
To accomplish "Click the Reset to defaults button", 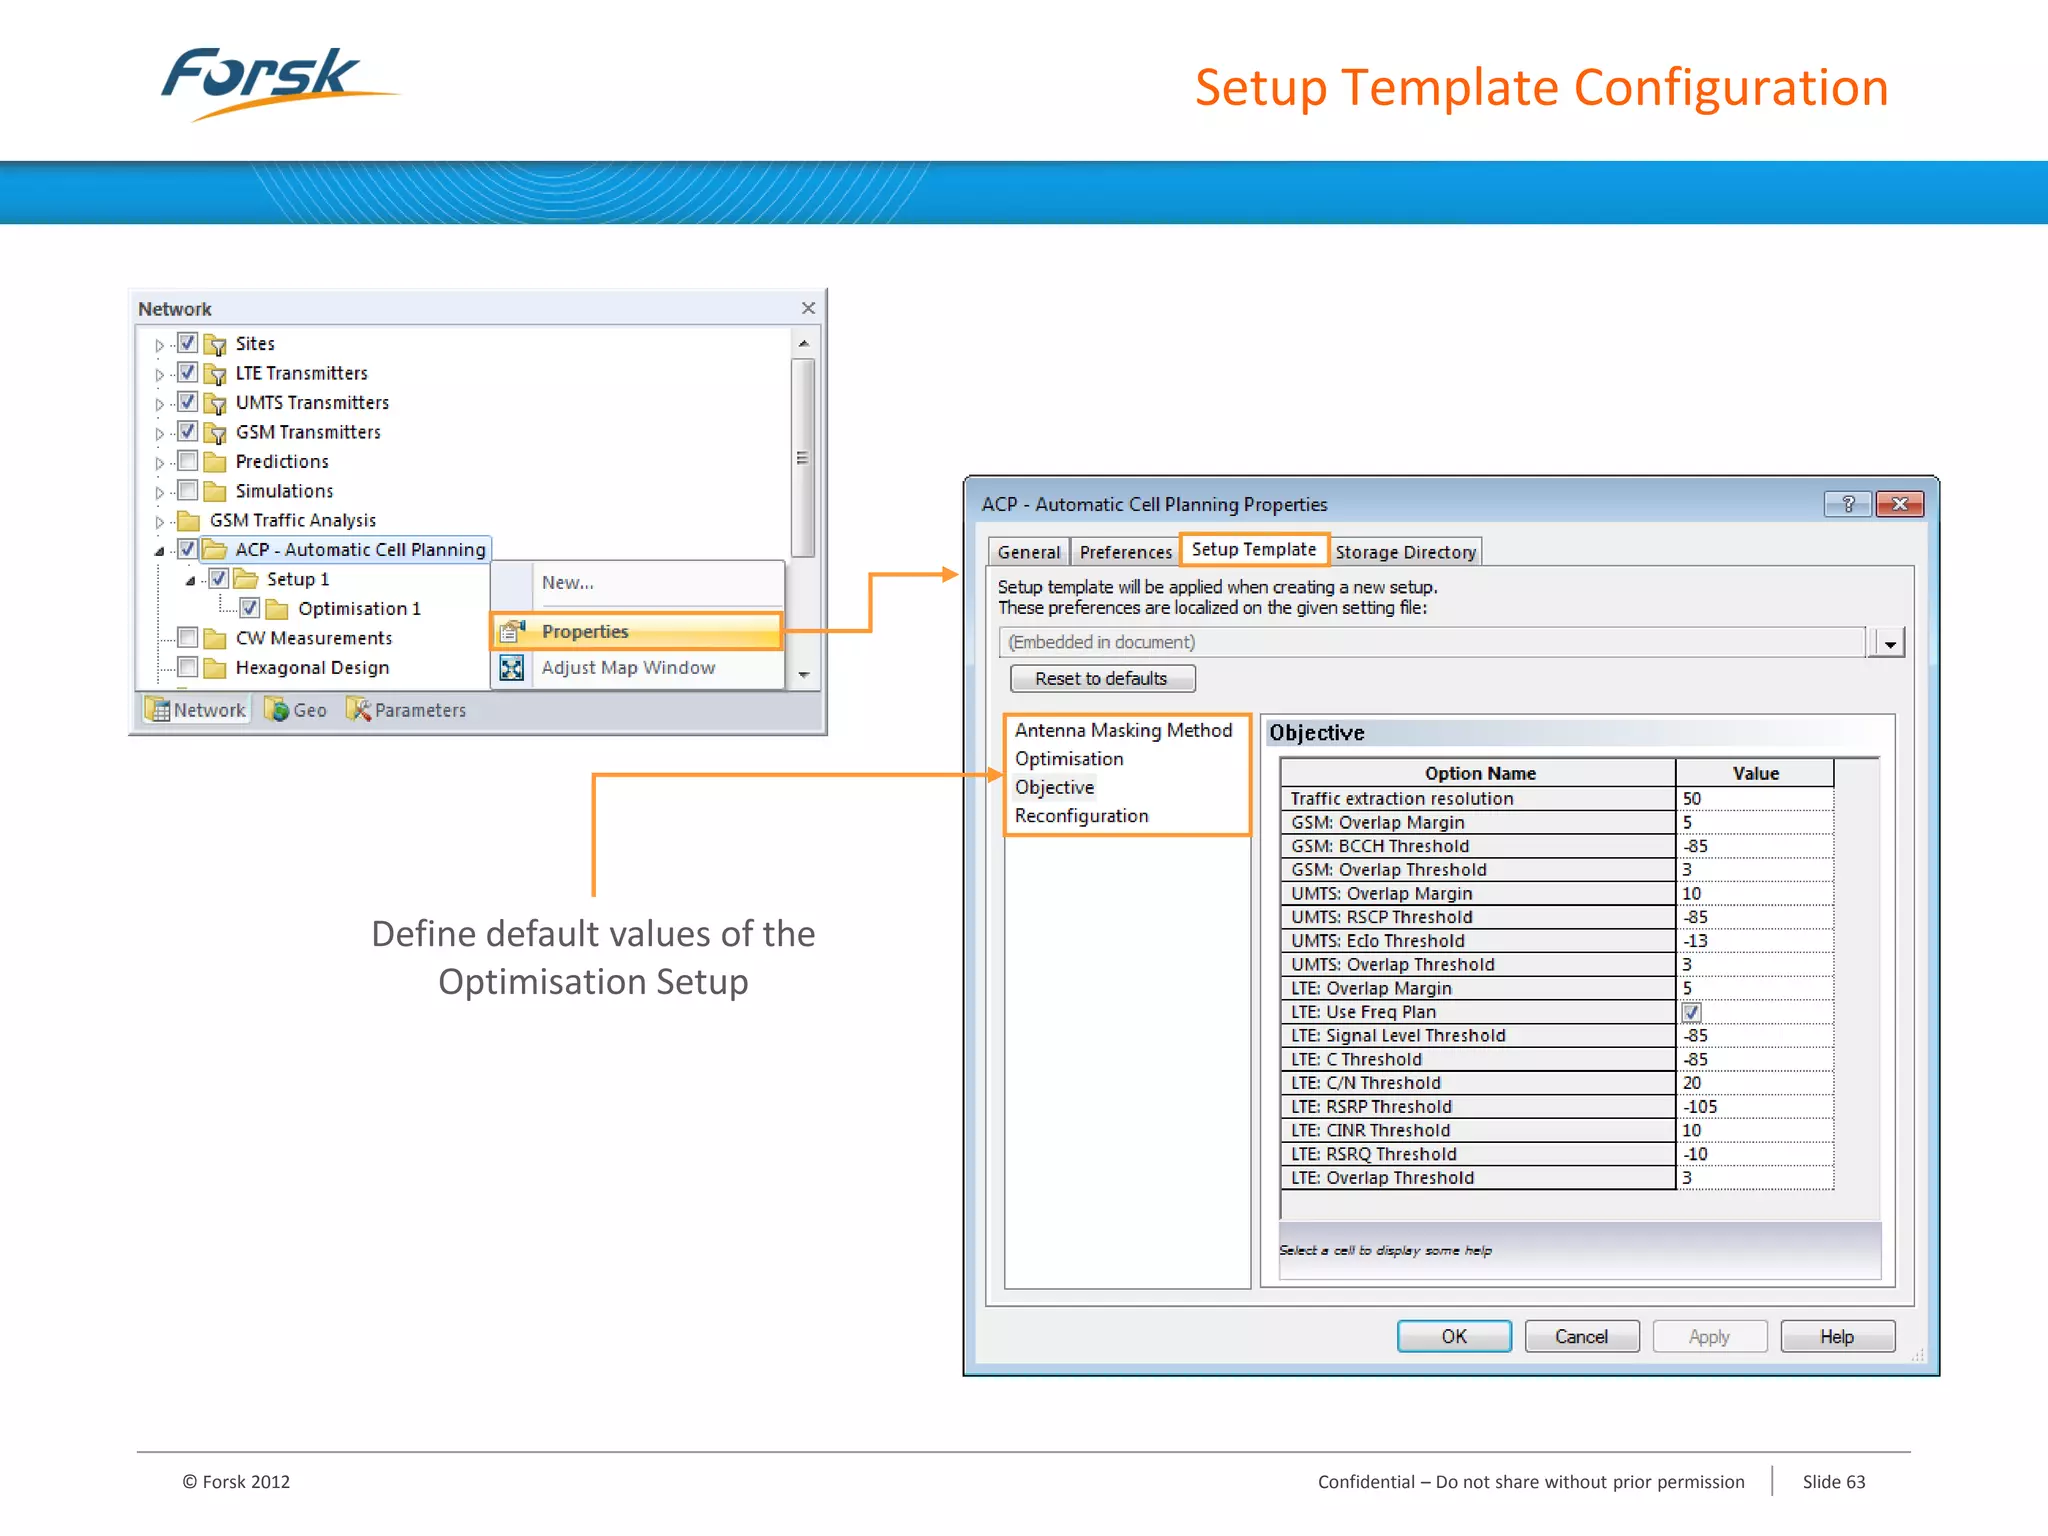I will [1102, 679].
